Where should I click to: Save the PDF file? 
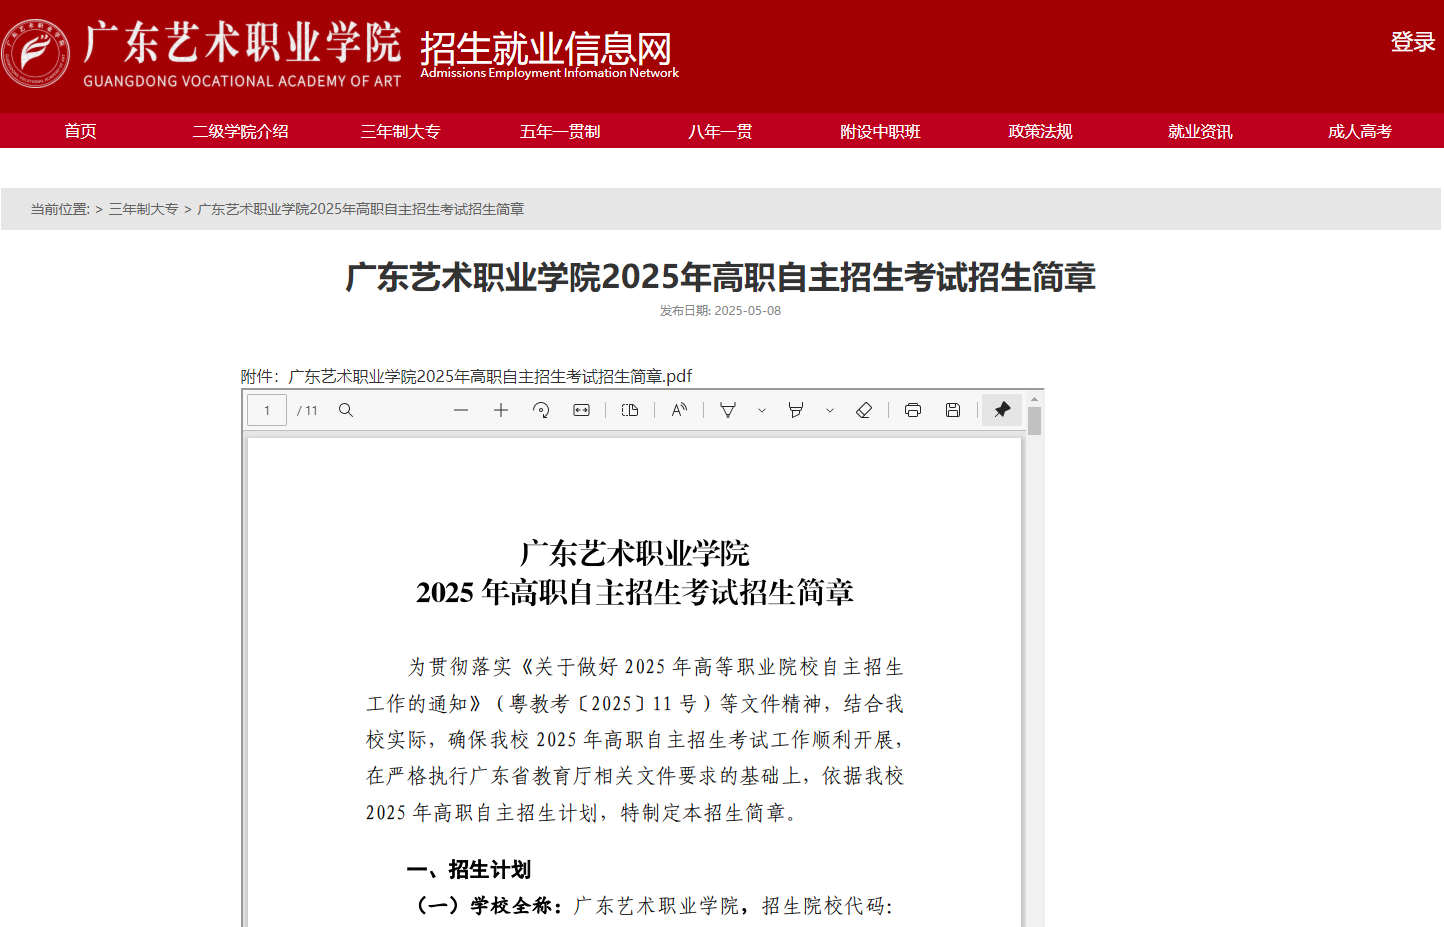click(952, 410)
